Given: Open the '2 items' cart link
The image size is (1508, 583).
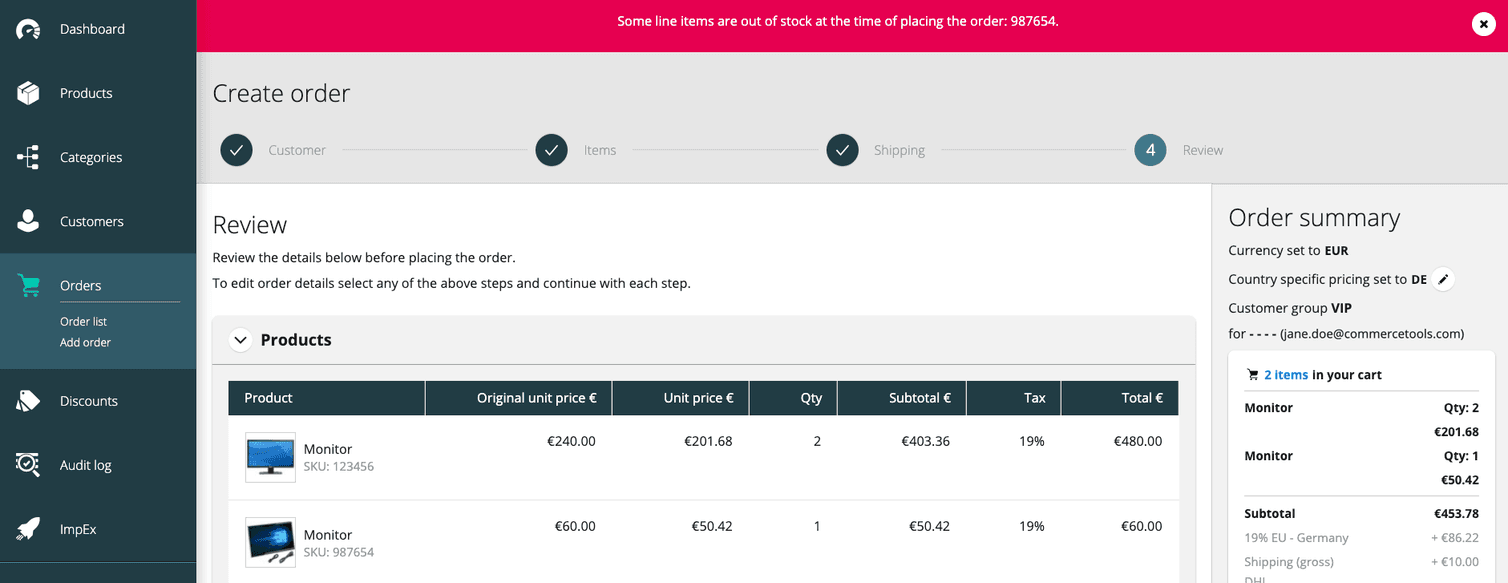Looking at the screenshot, I should (x=1285, y=374).
